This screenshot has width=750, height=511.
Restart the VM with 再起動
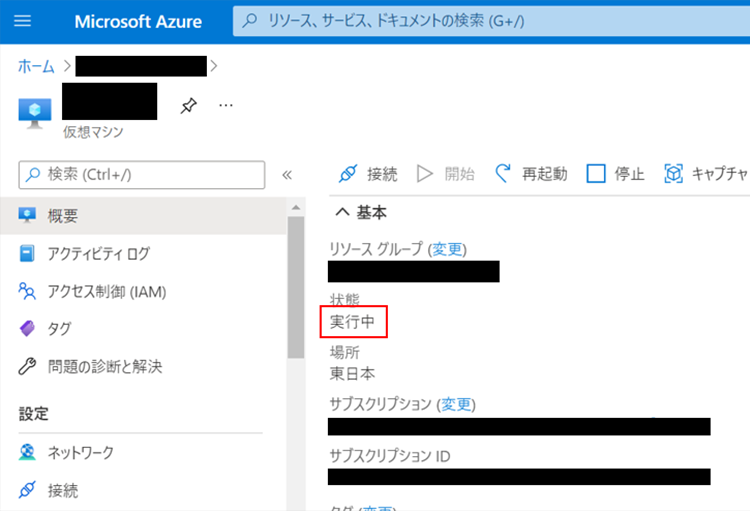point(531,174)
